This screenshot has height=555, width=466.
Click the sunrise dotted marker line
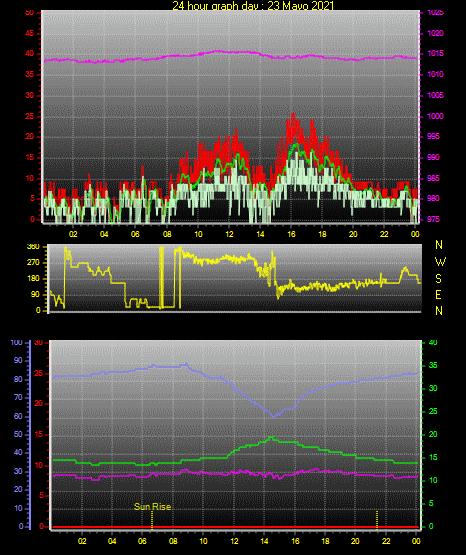pos(152,520)
